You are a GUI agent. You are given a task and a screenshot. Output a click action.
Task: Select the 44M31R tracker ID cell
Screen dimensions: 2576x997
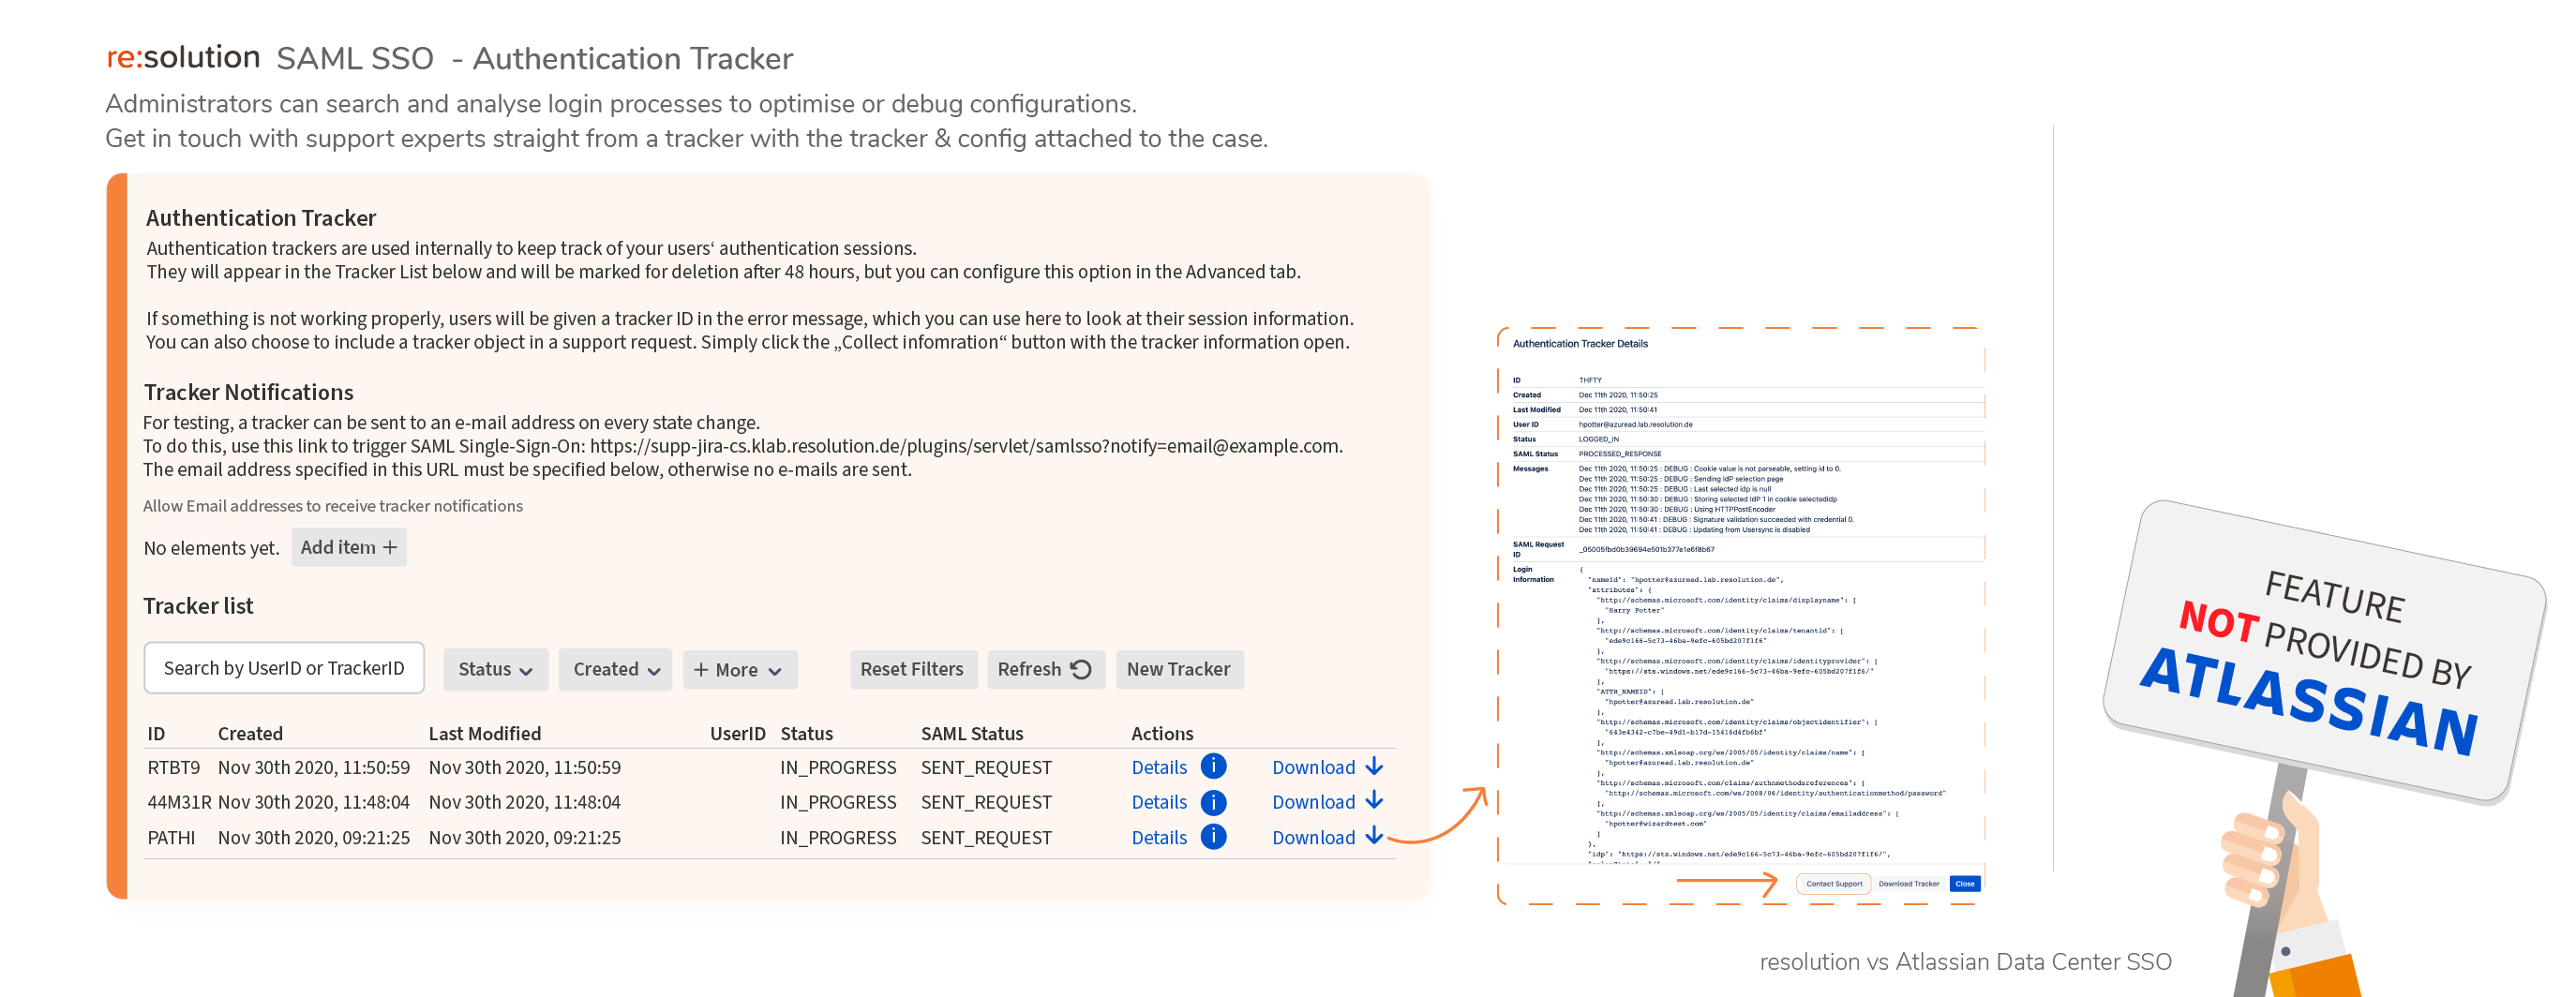click(x=179, y=802)
